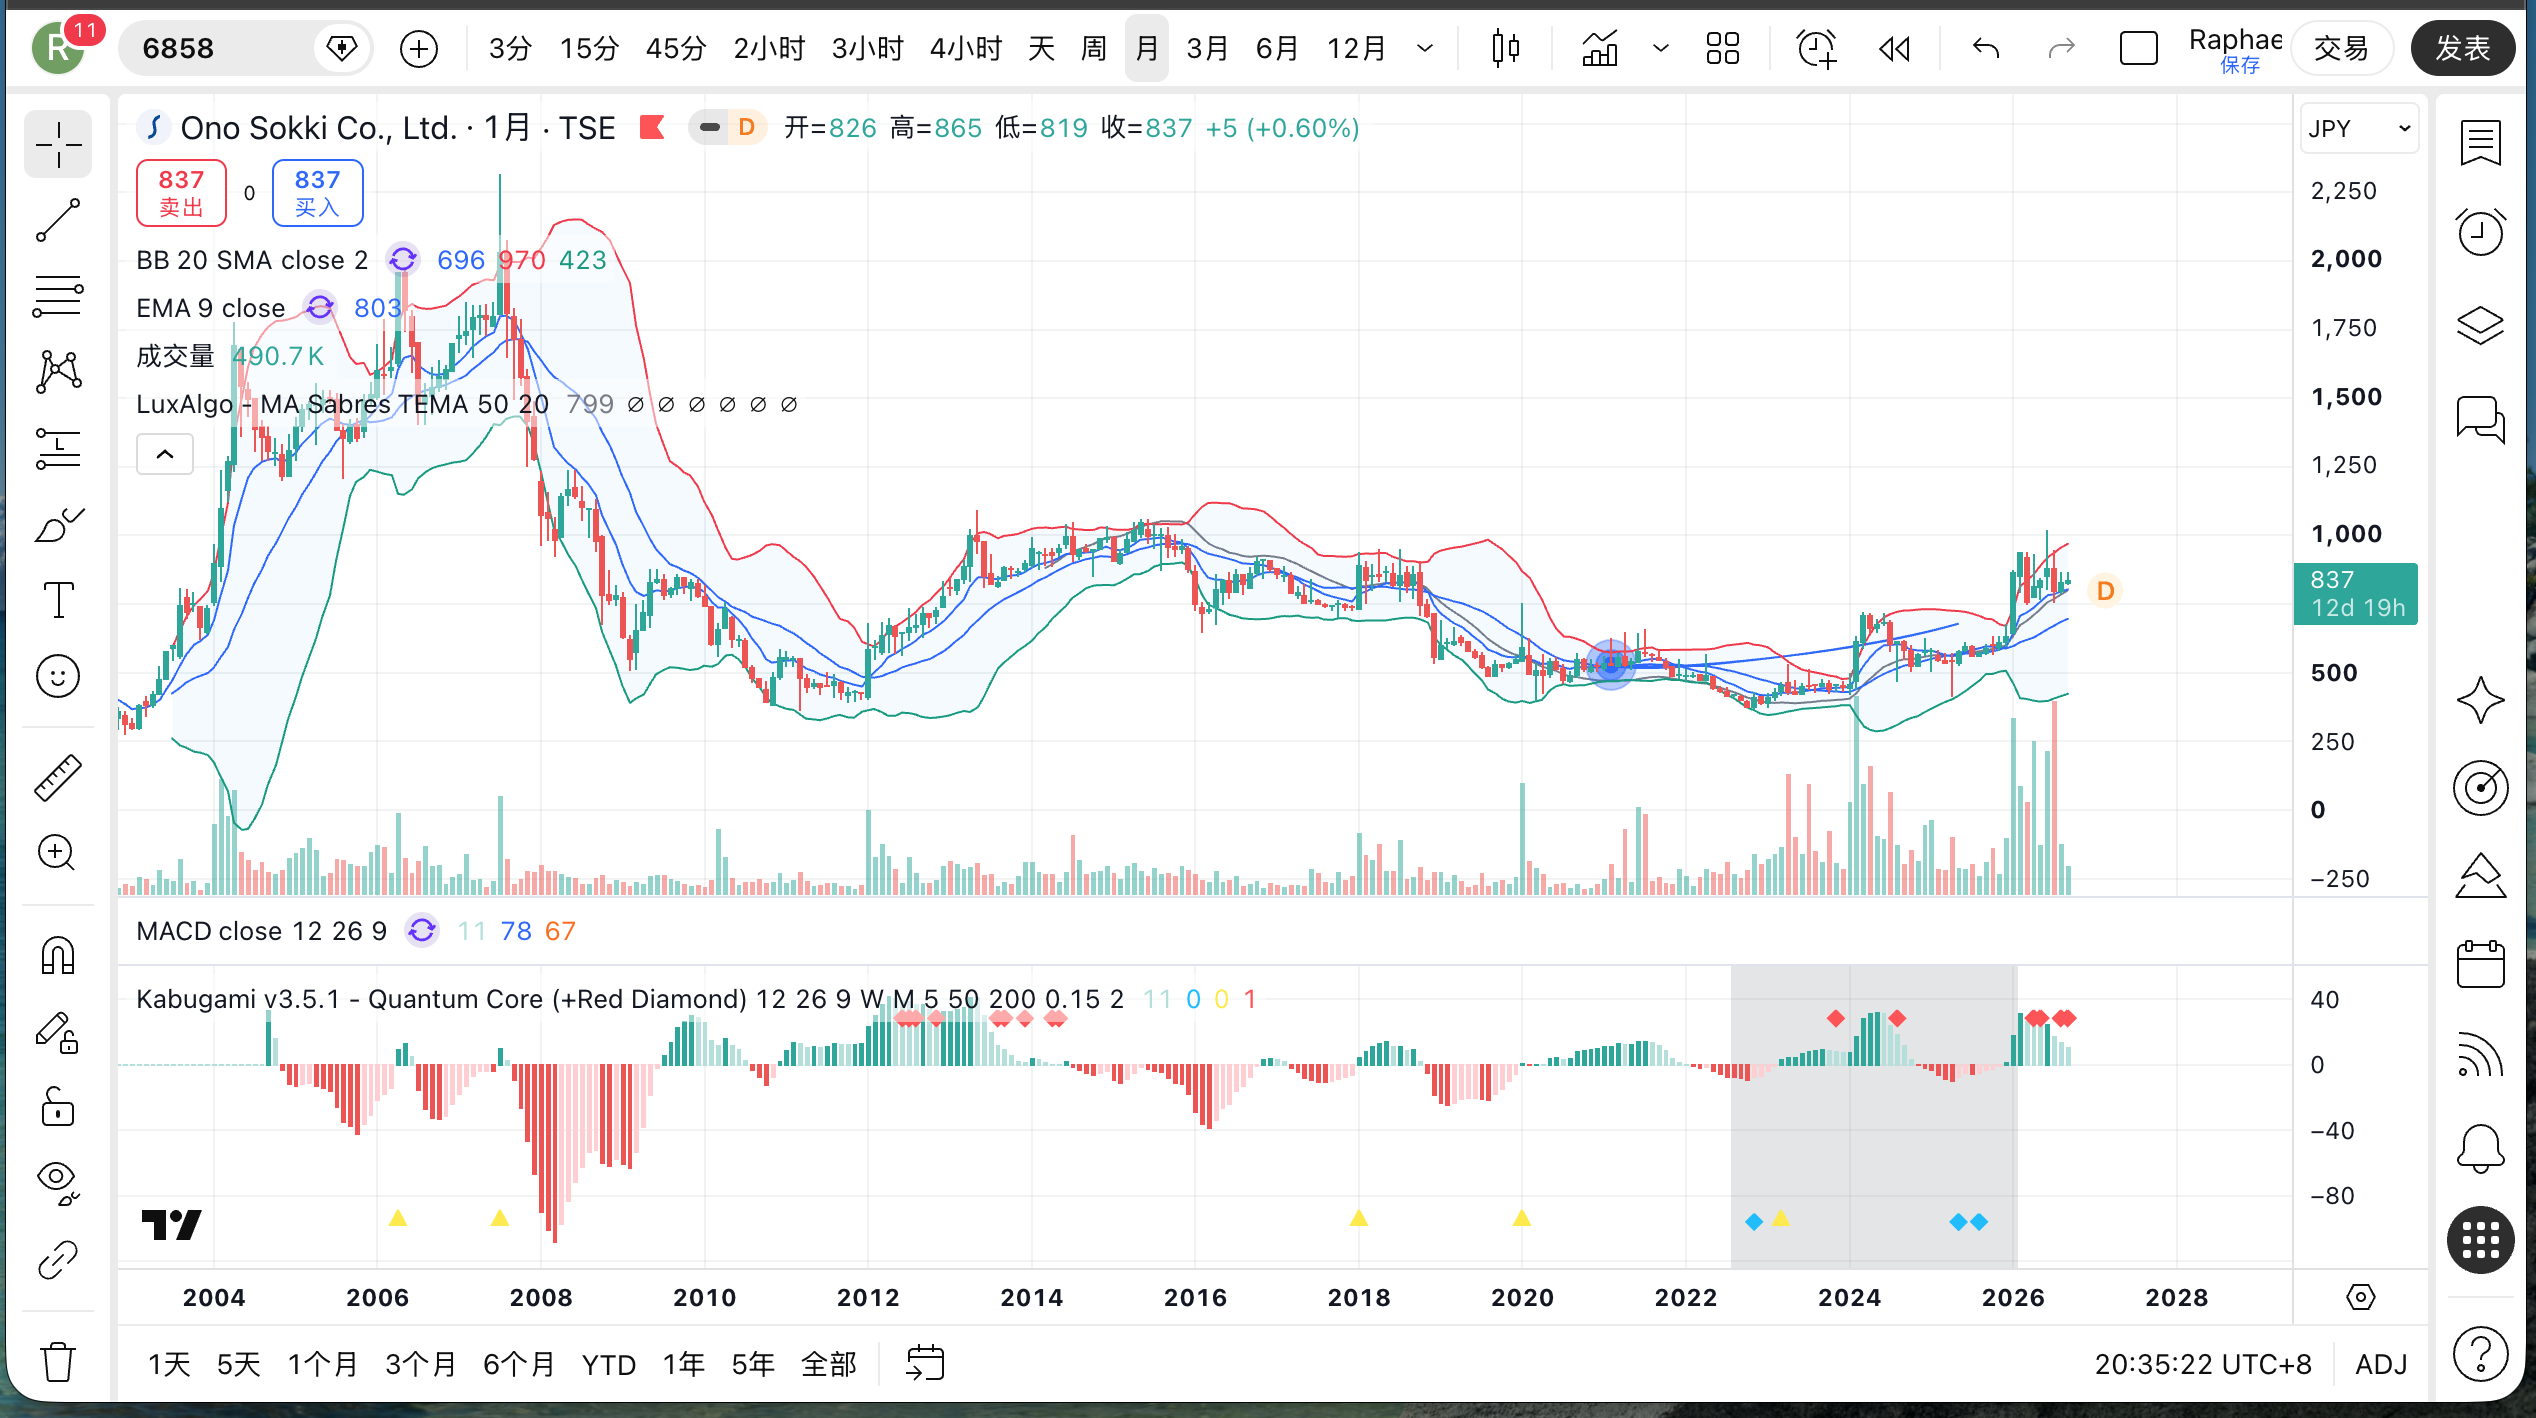Open the candlestick chart type menu
Image resolution: width=2536 pixels, height=1418 pixels.
click(x=1505, y=48)
